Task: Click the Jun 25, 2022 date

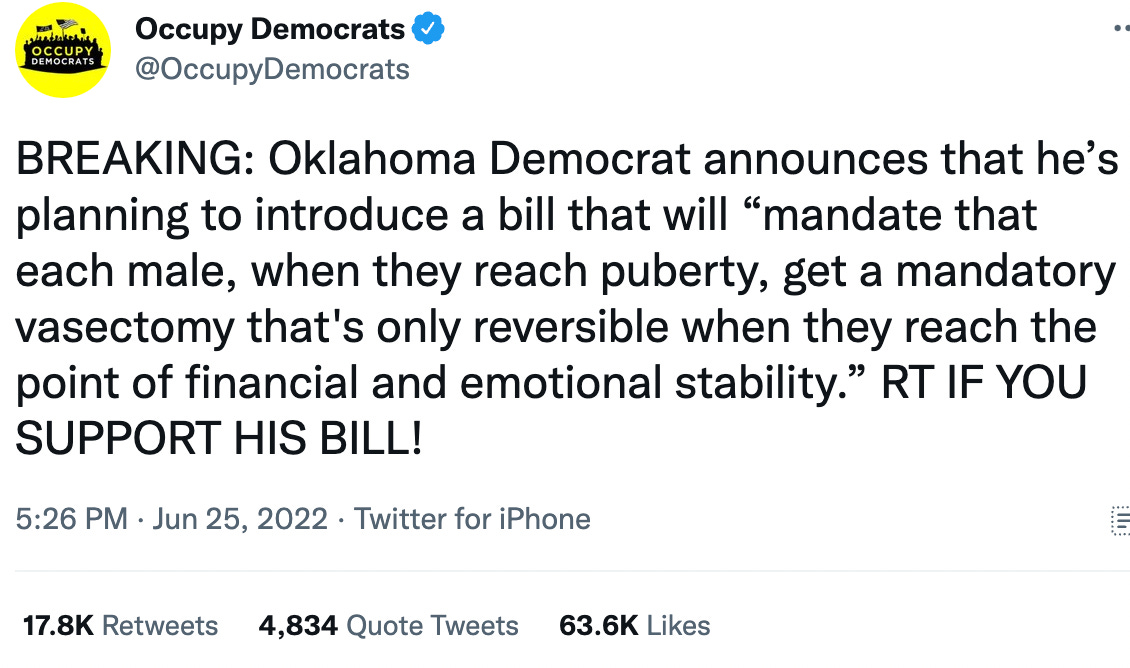Action: click(x=240, y=520)
